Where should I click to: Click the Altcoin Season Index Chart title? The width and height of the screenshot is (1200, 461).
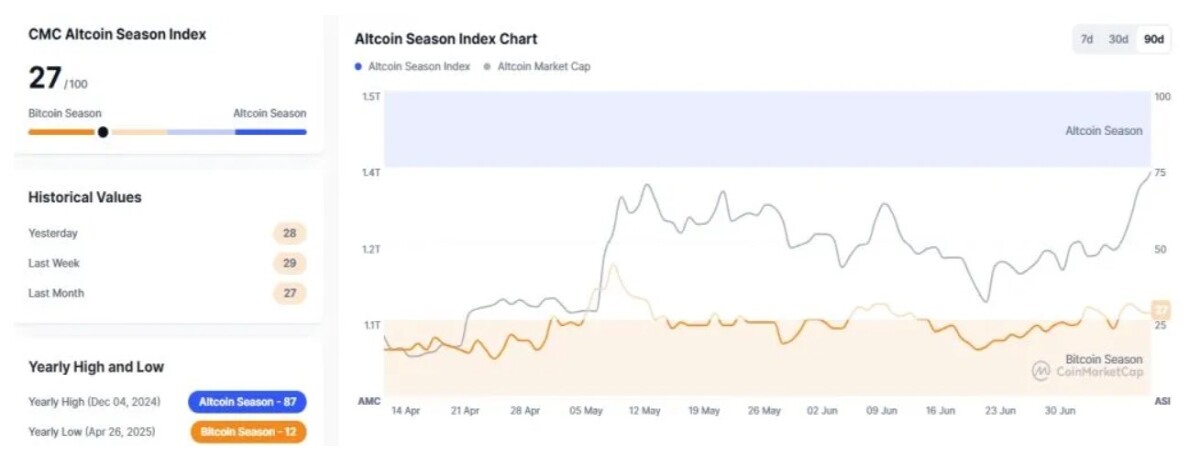(446, 39)
